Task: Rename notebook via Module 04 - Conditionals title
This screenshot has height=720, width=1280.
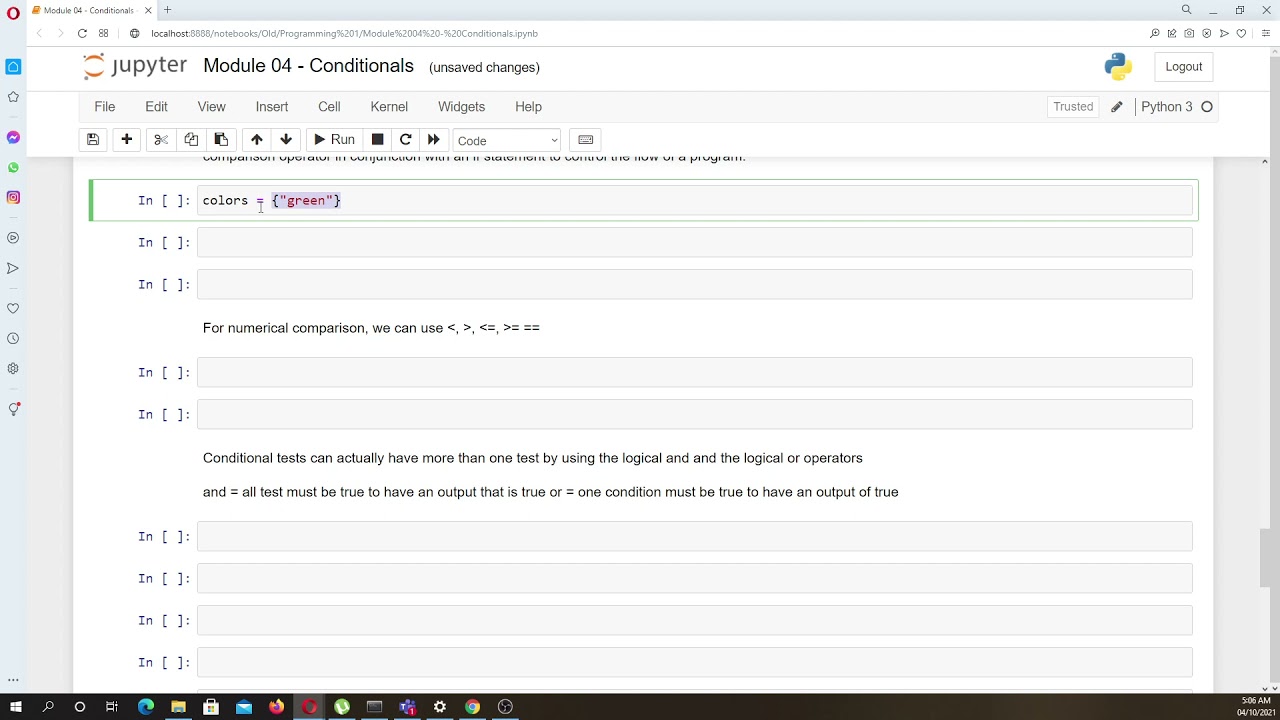Action: click(308, 66)
